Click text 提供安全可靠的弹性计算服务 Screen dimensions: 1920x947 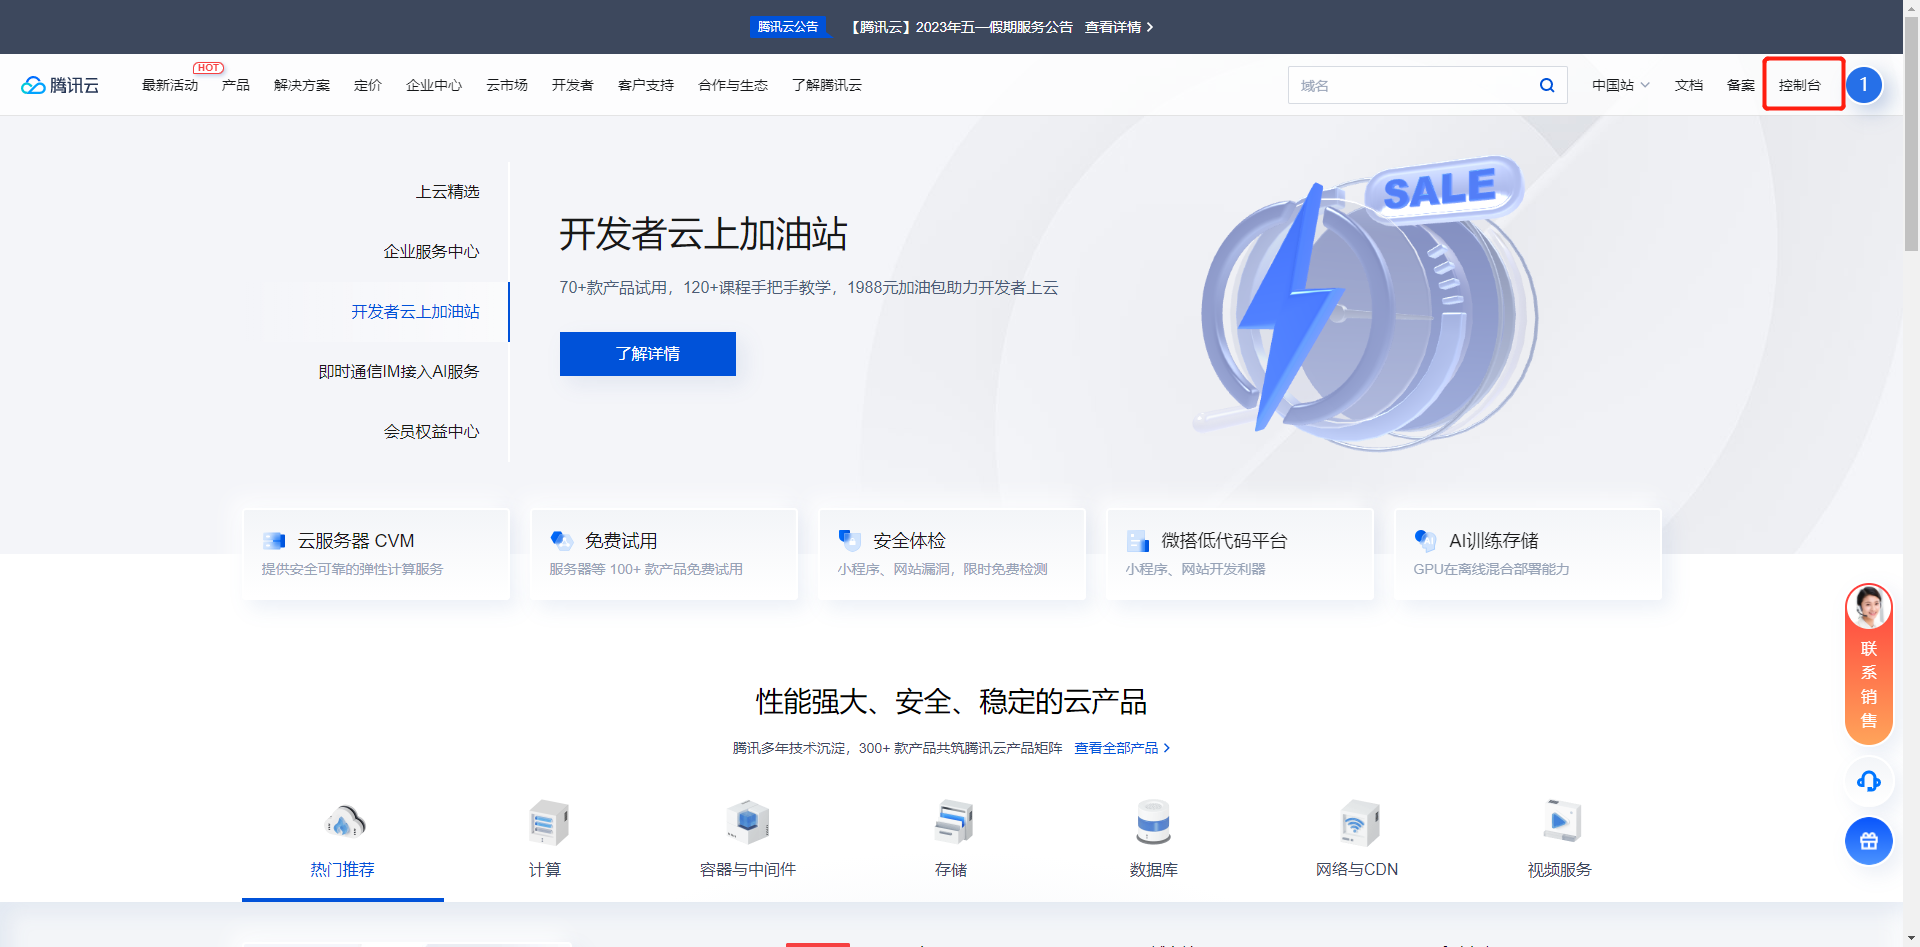(353, 569)
